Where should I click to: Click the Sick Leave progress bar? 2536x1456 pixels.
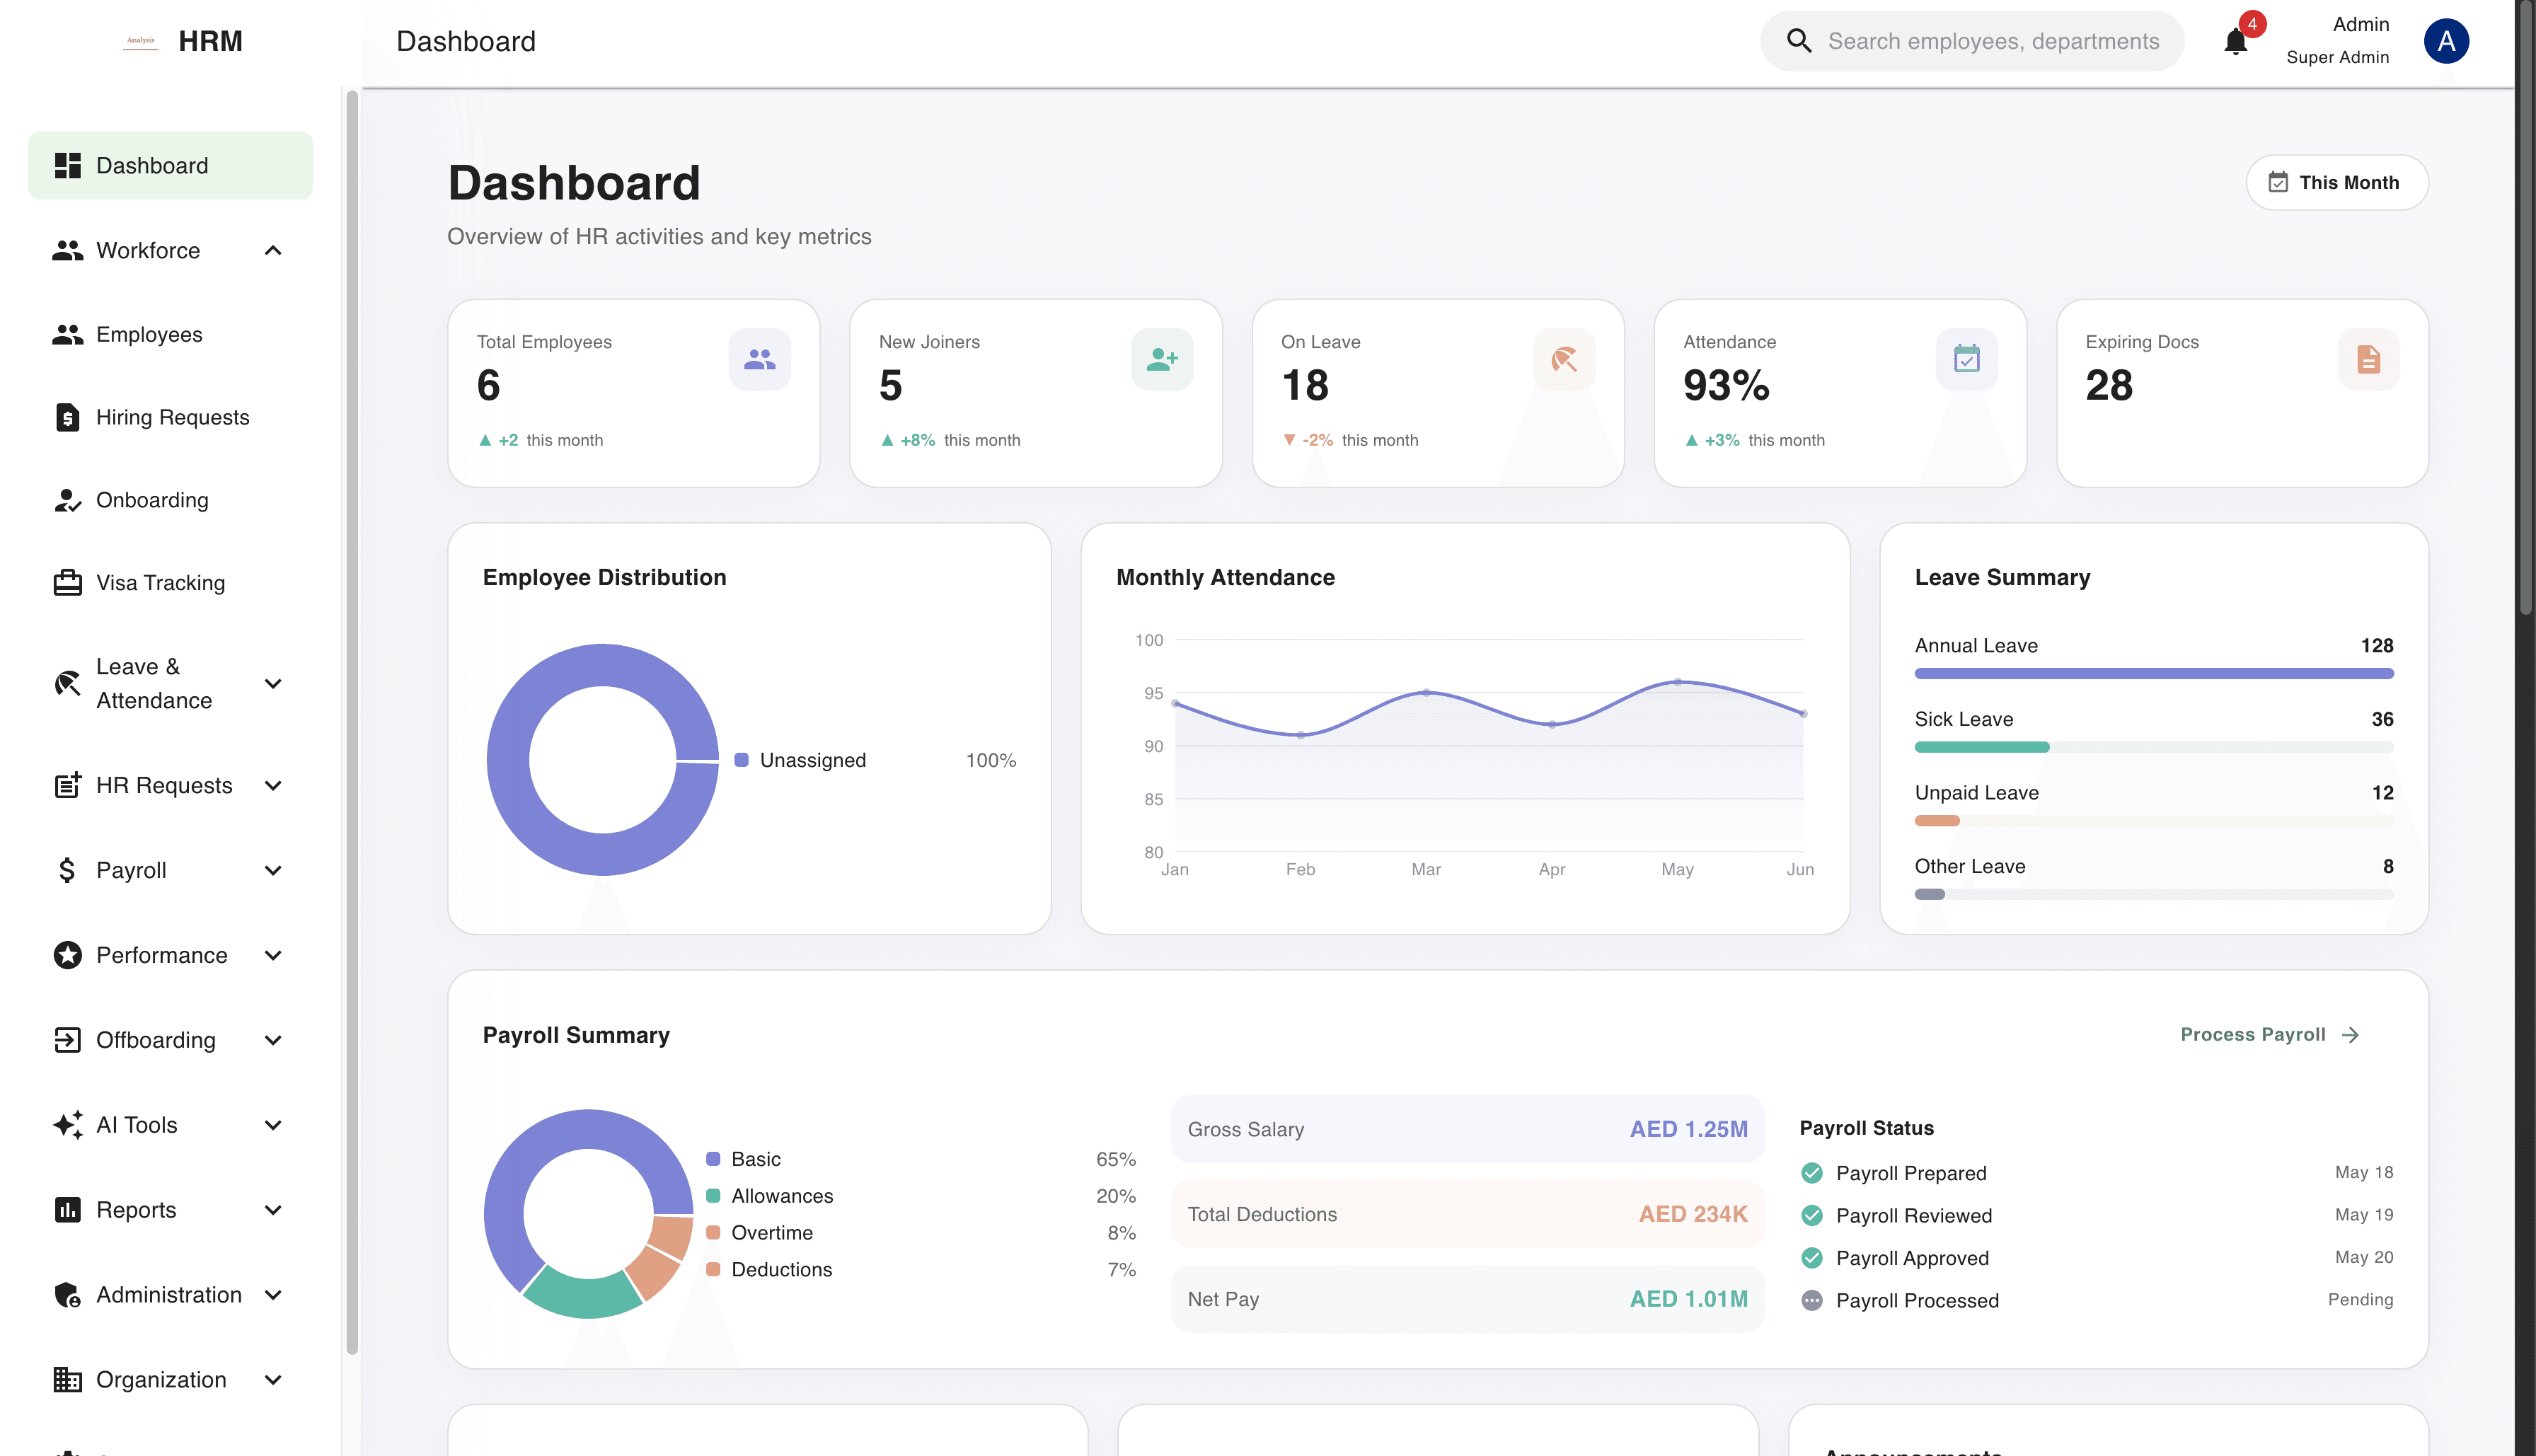(x=2153, y=747)
